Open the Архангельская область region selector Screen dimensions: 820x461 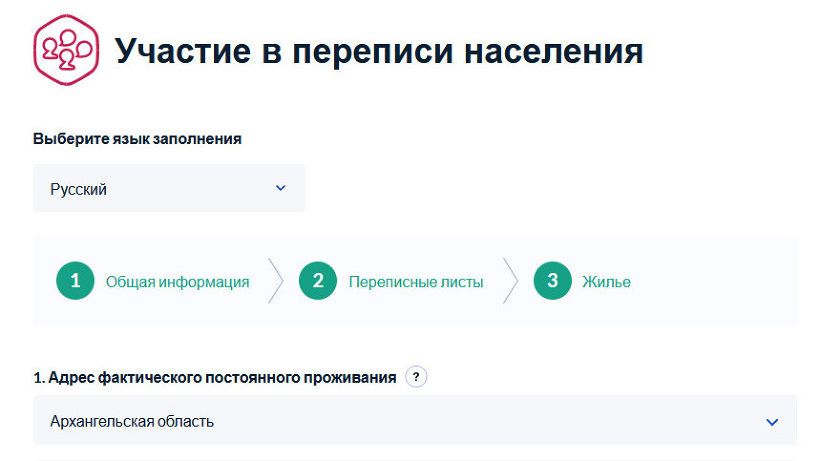coord(415,420)
